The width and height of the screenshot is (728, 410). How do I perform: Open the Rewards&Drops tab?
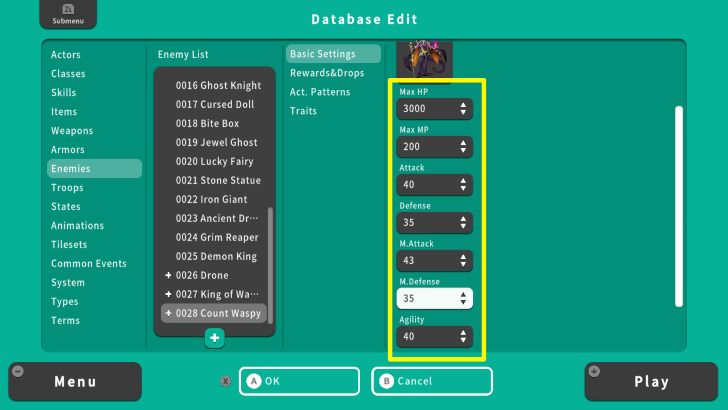(327, 73)
